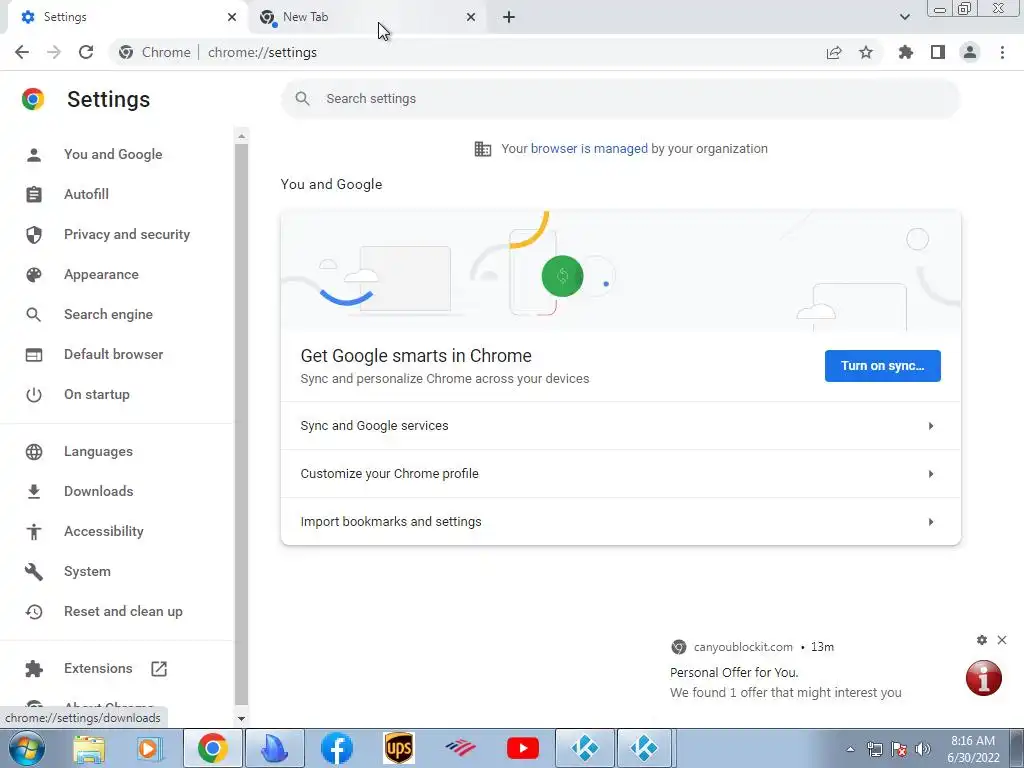Click the external link icon beside Extensions
Viewport: 1024px width, 768px height.
(x=159, y=668)
